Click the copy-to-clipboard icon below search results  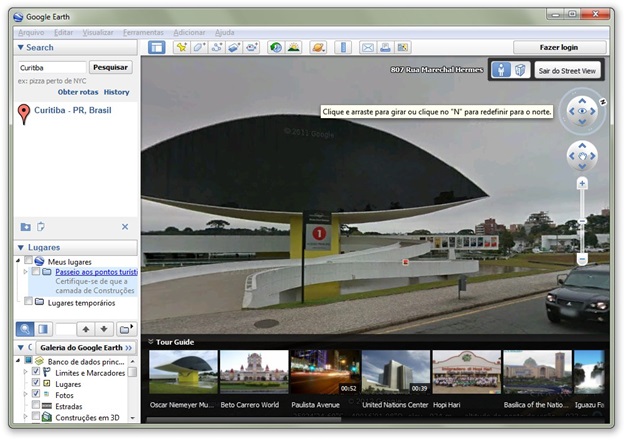click(x=41, y=227)
